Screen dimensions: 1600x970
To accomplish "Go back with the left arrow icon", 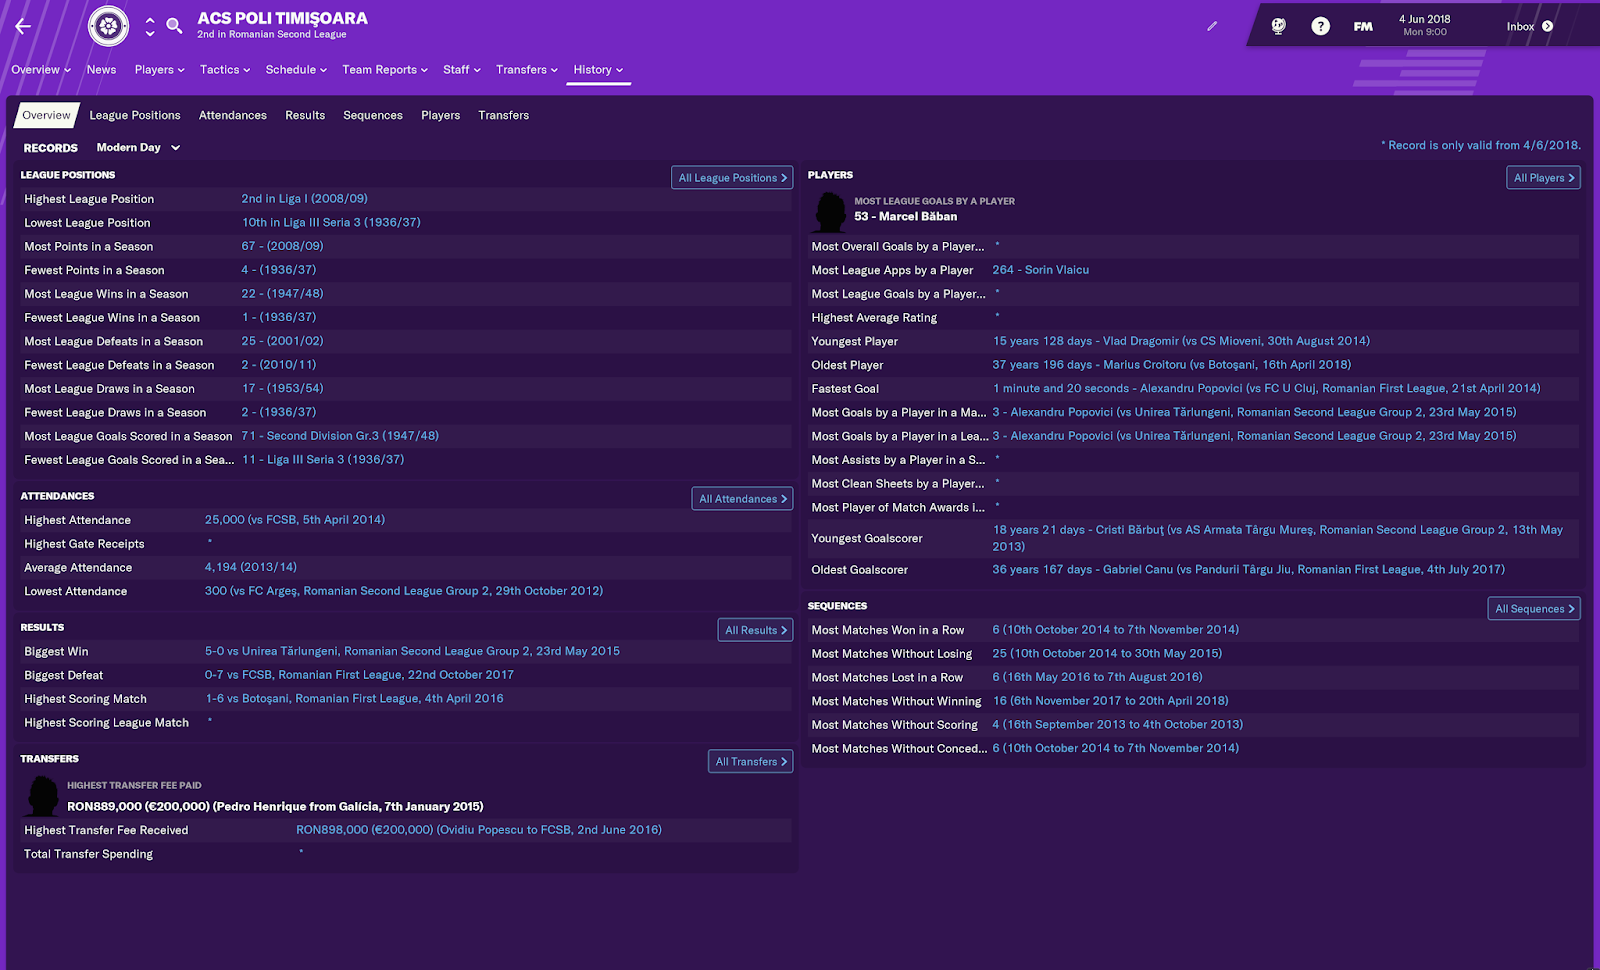I will 23,27.
